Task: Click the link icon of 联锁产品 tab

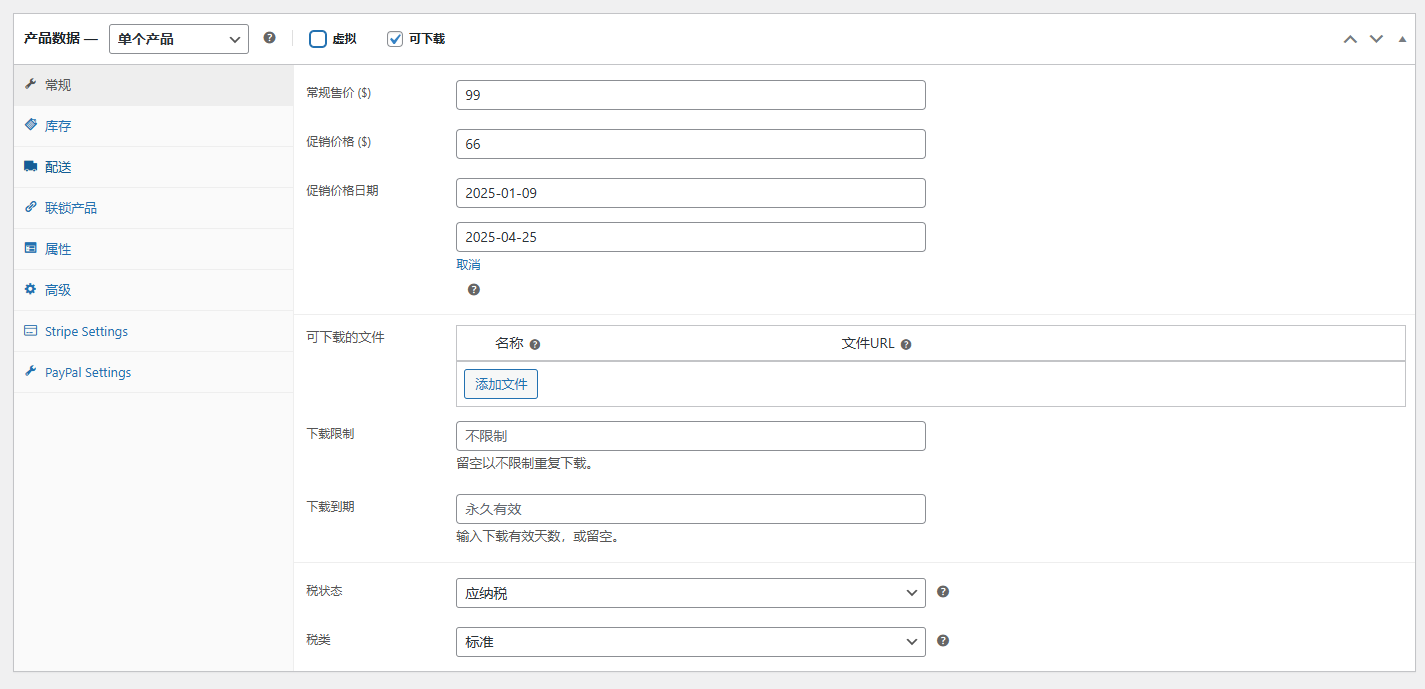Action: pyautogui.click(x=31, y=208)
